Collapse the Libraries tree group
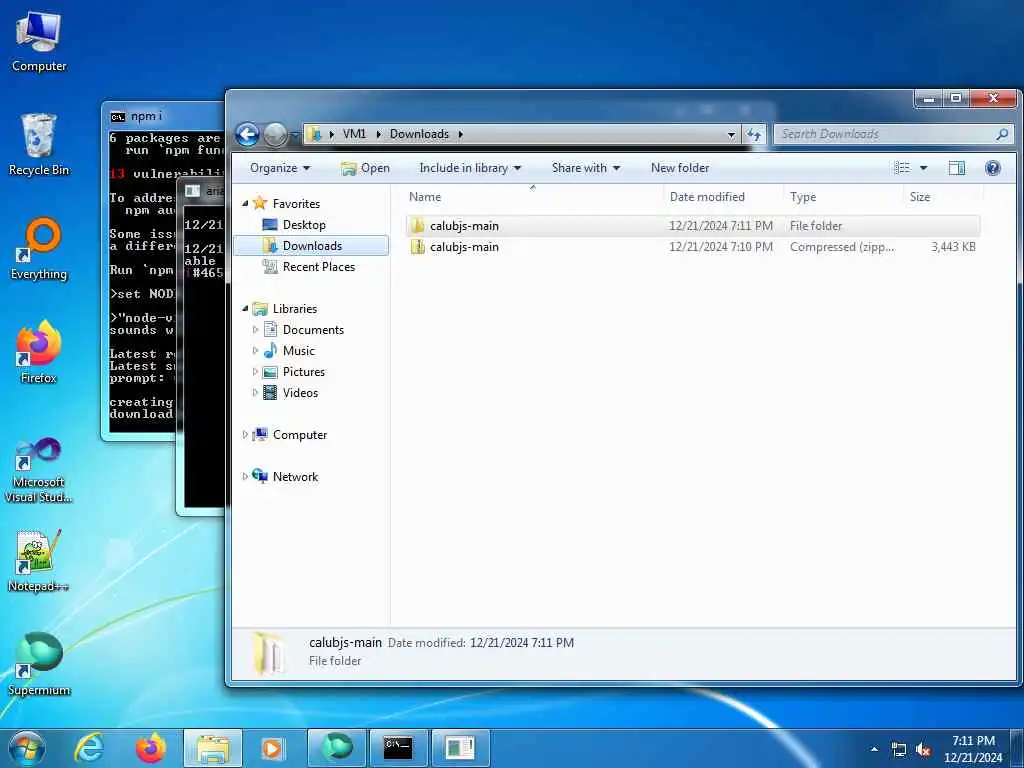Screen dimensions: 1024x768 point(245,308)
